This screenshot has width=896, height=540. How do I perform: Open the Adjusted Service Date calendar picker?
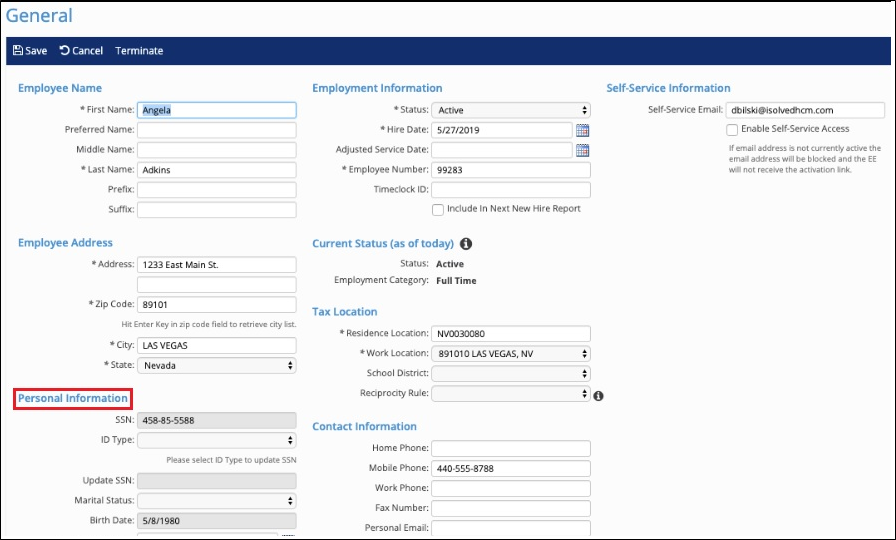(x=583, y=150)
